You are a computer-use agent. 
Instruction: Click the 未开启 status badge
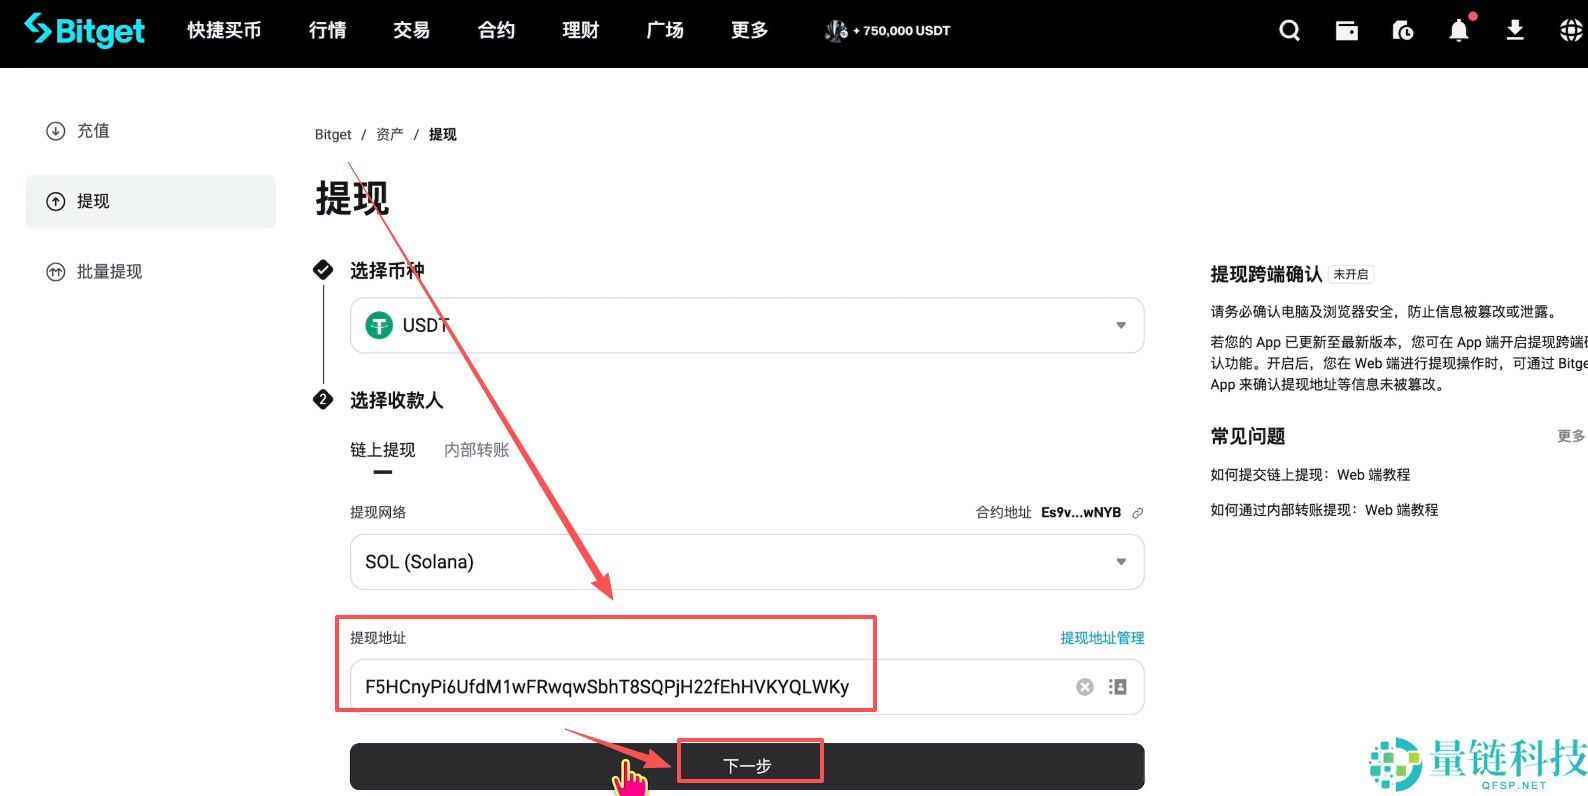point(1351,274)
